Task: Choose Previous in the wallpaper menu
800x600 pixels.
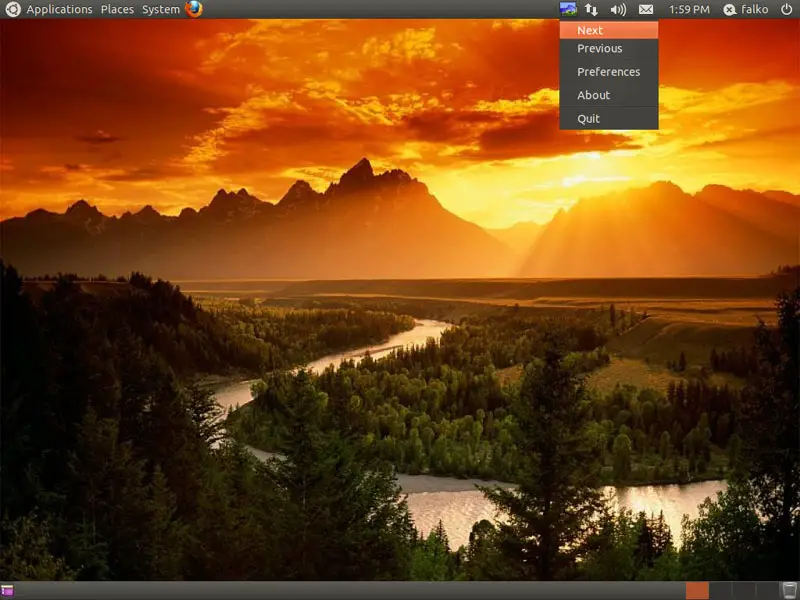Action: (x=609, y=48)
